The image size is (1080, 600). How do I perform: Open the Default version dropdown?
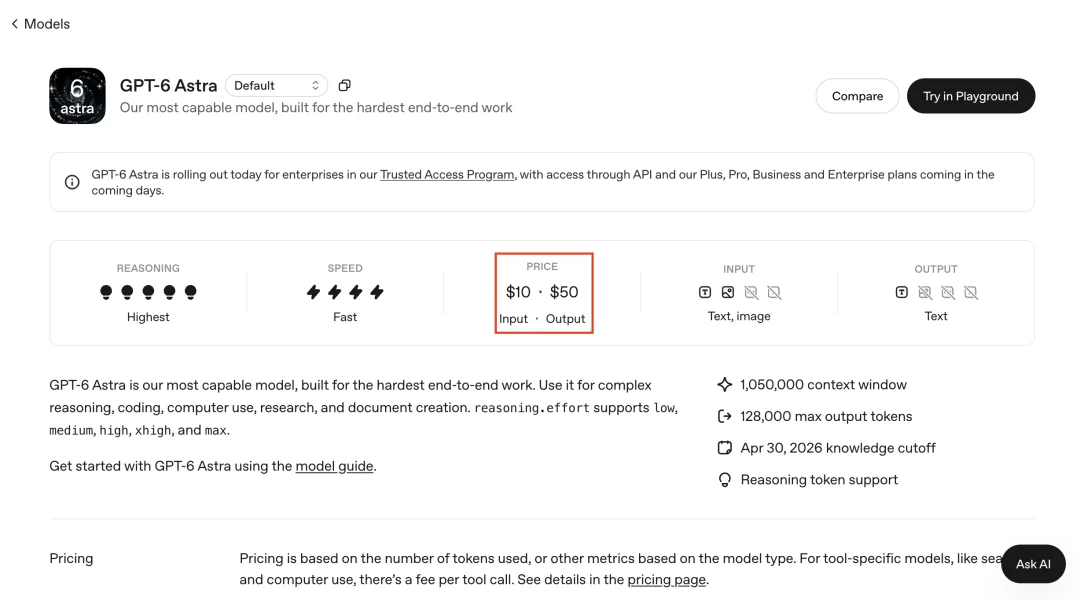point(276,85)
